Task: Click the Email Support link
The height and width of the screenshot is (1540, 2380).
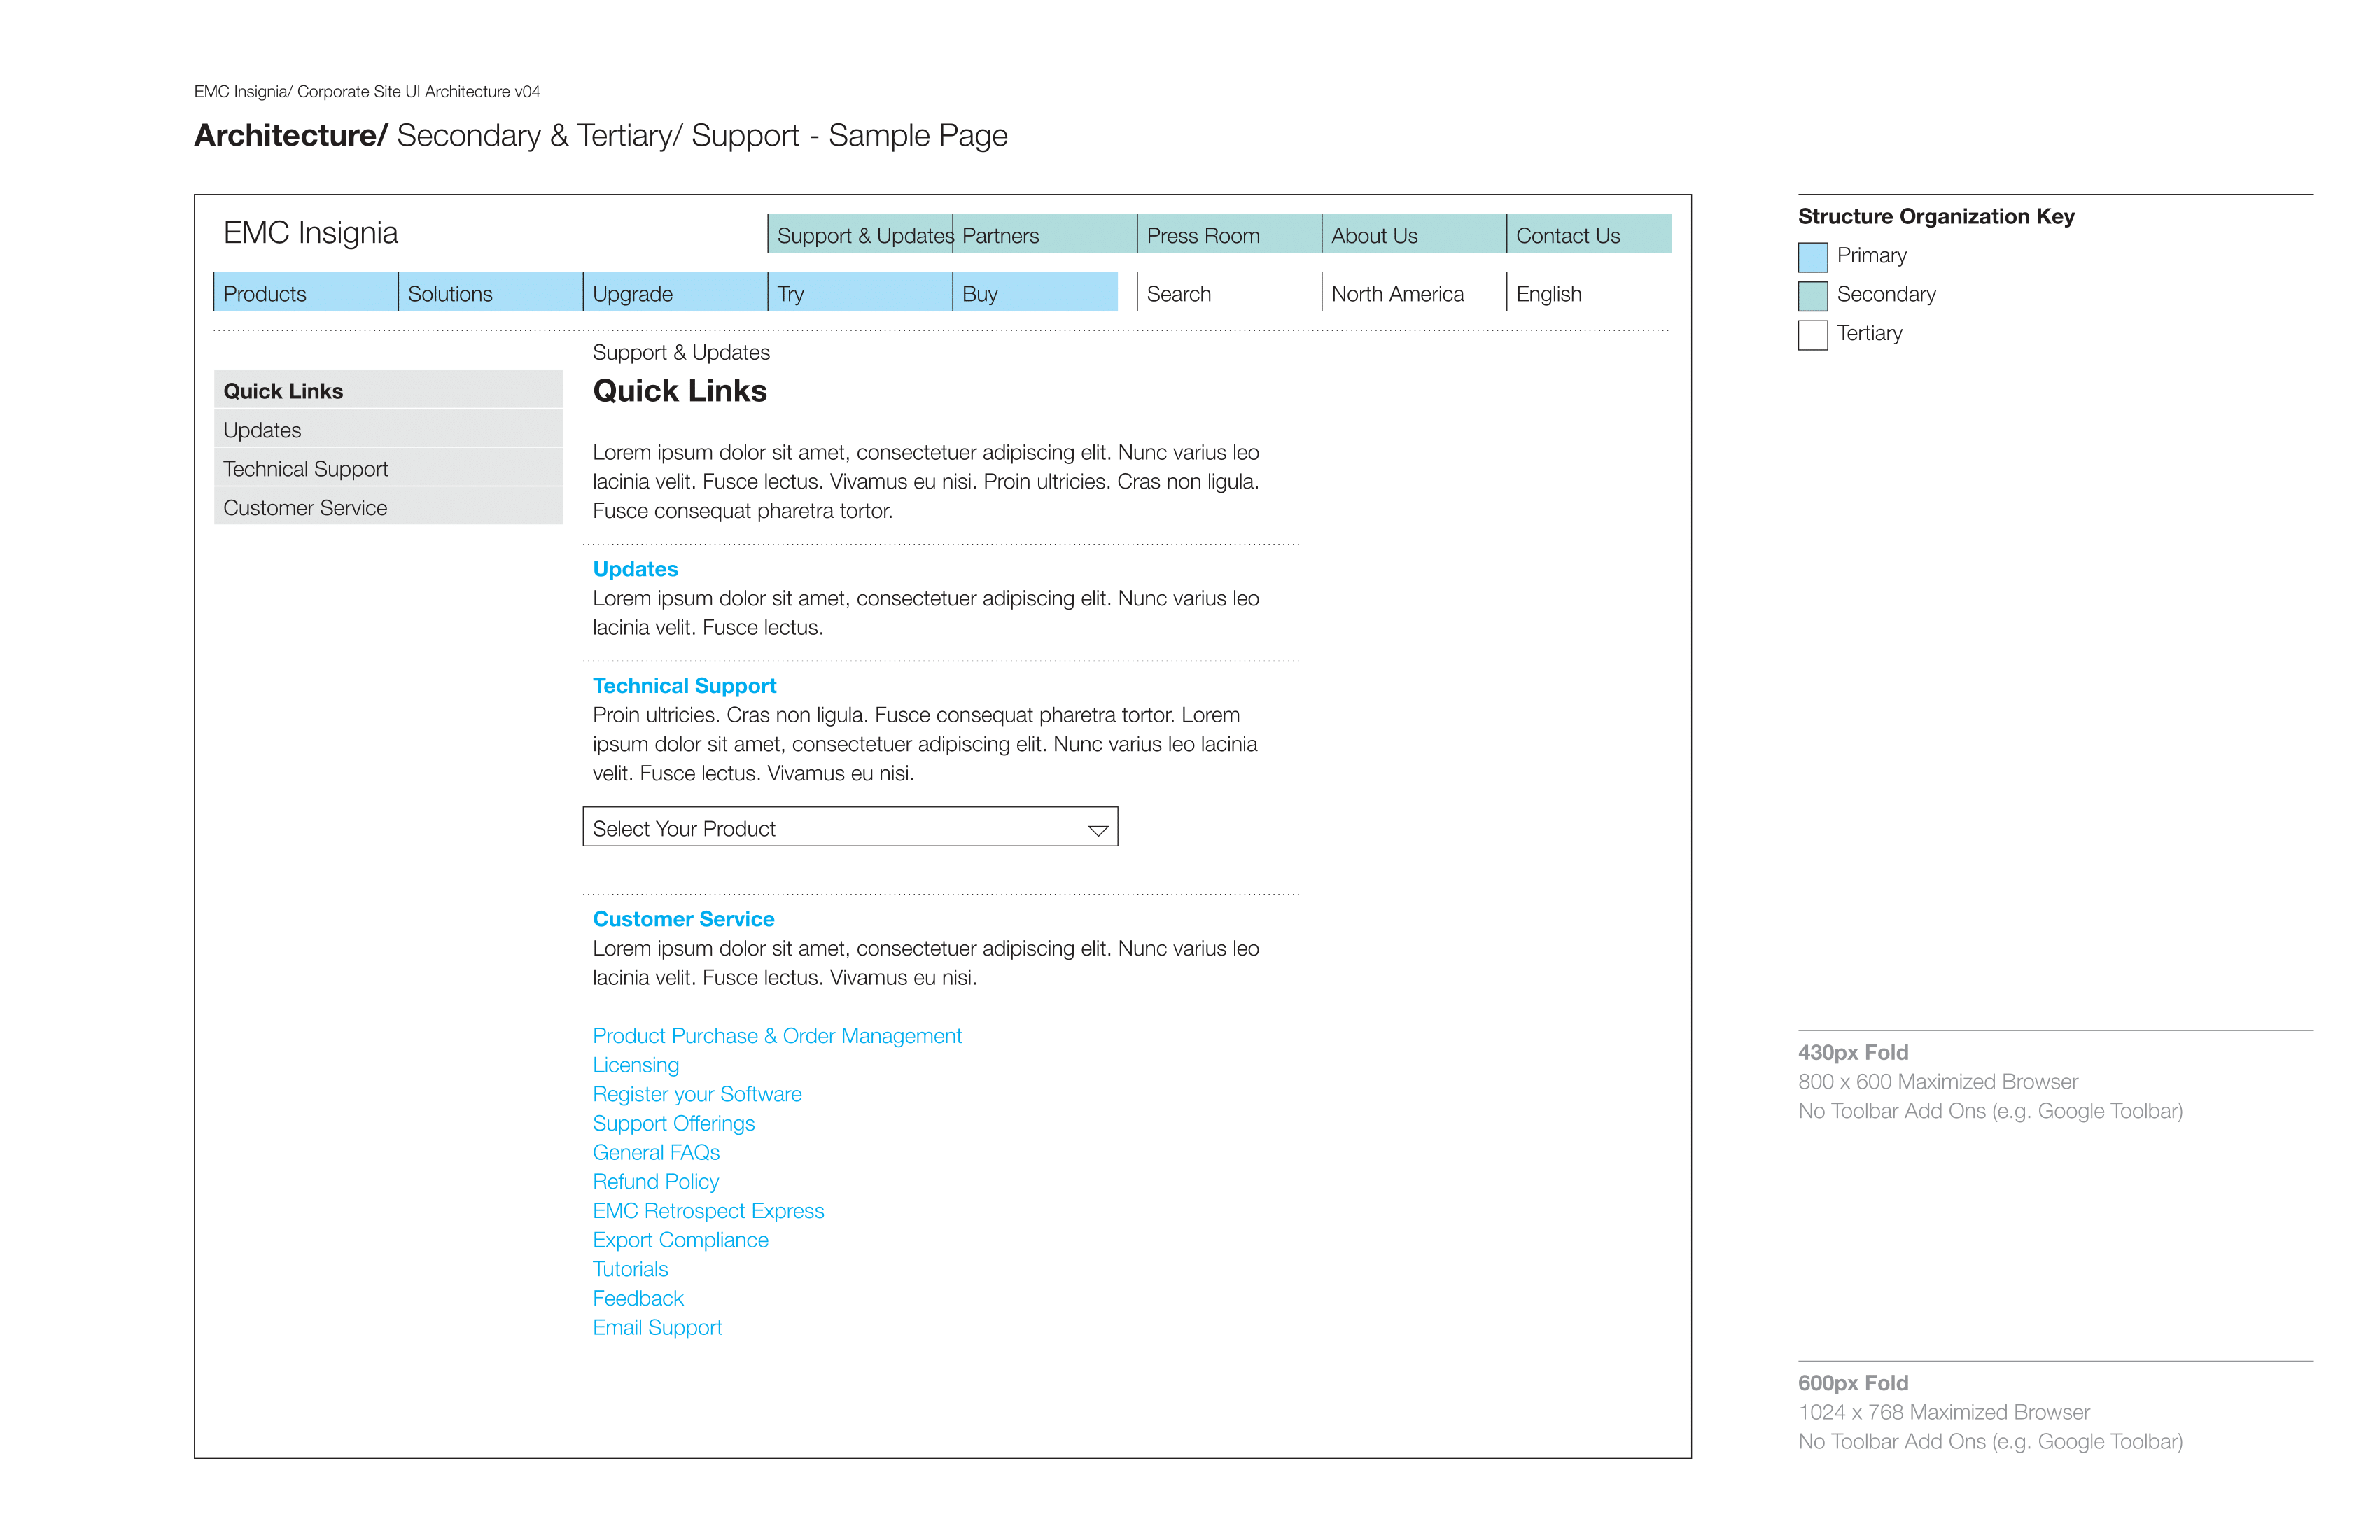Action: 657,1328
